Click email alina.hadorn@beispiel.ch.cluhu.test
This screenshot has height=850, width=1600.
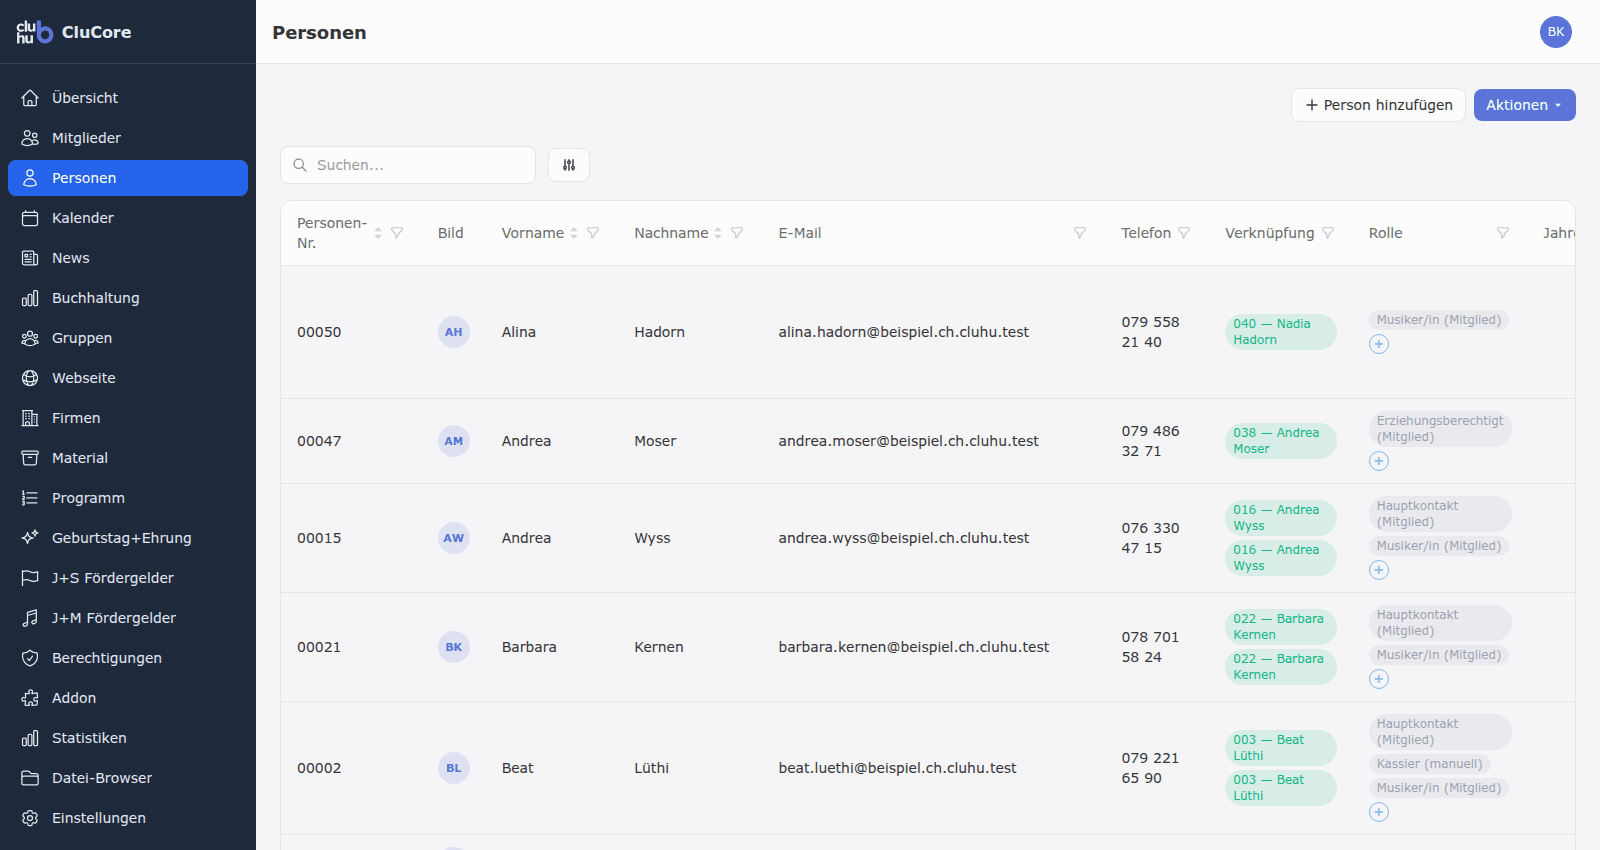coord(903,332)
